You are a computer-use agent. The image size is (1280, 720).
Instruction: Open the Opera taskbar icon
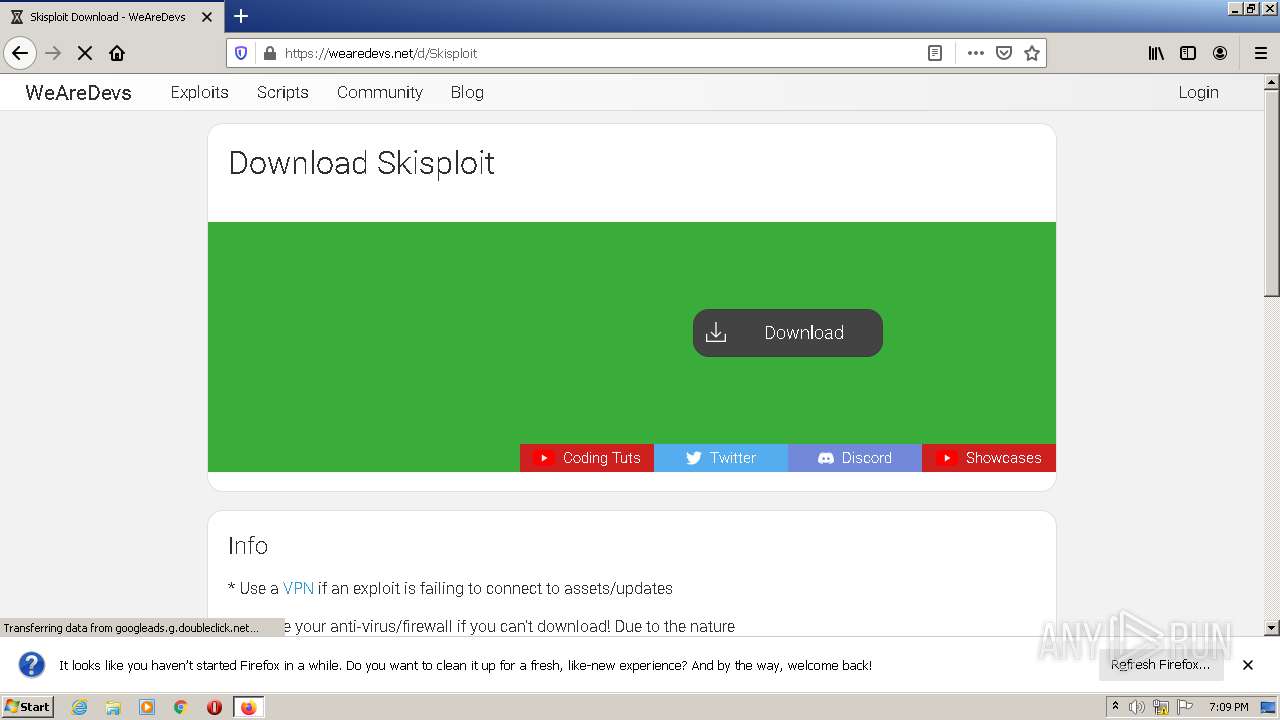[214, 707]
